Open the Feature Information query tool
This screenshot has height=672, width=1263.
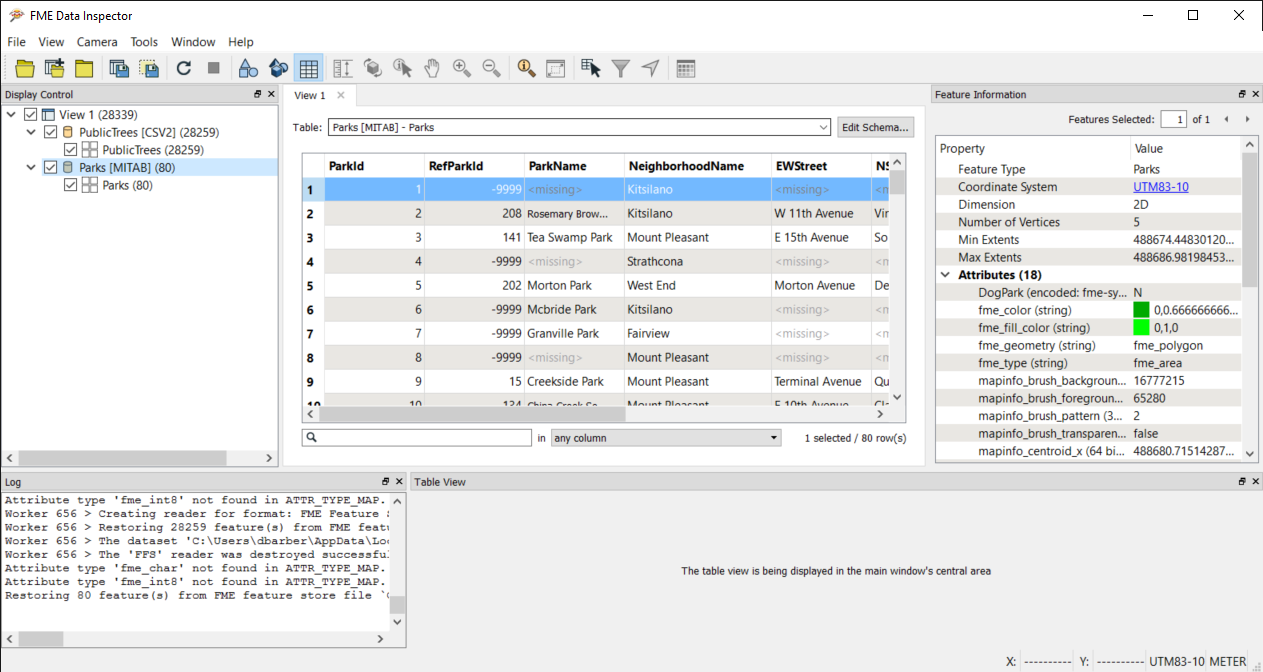(x=525, y=68)
